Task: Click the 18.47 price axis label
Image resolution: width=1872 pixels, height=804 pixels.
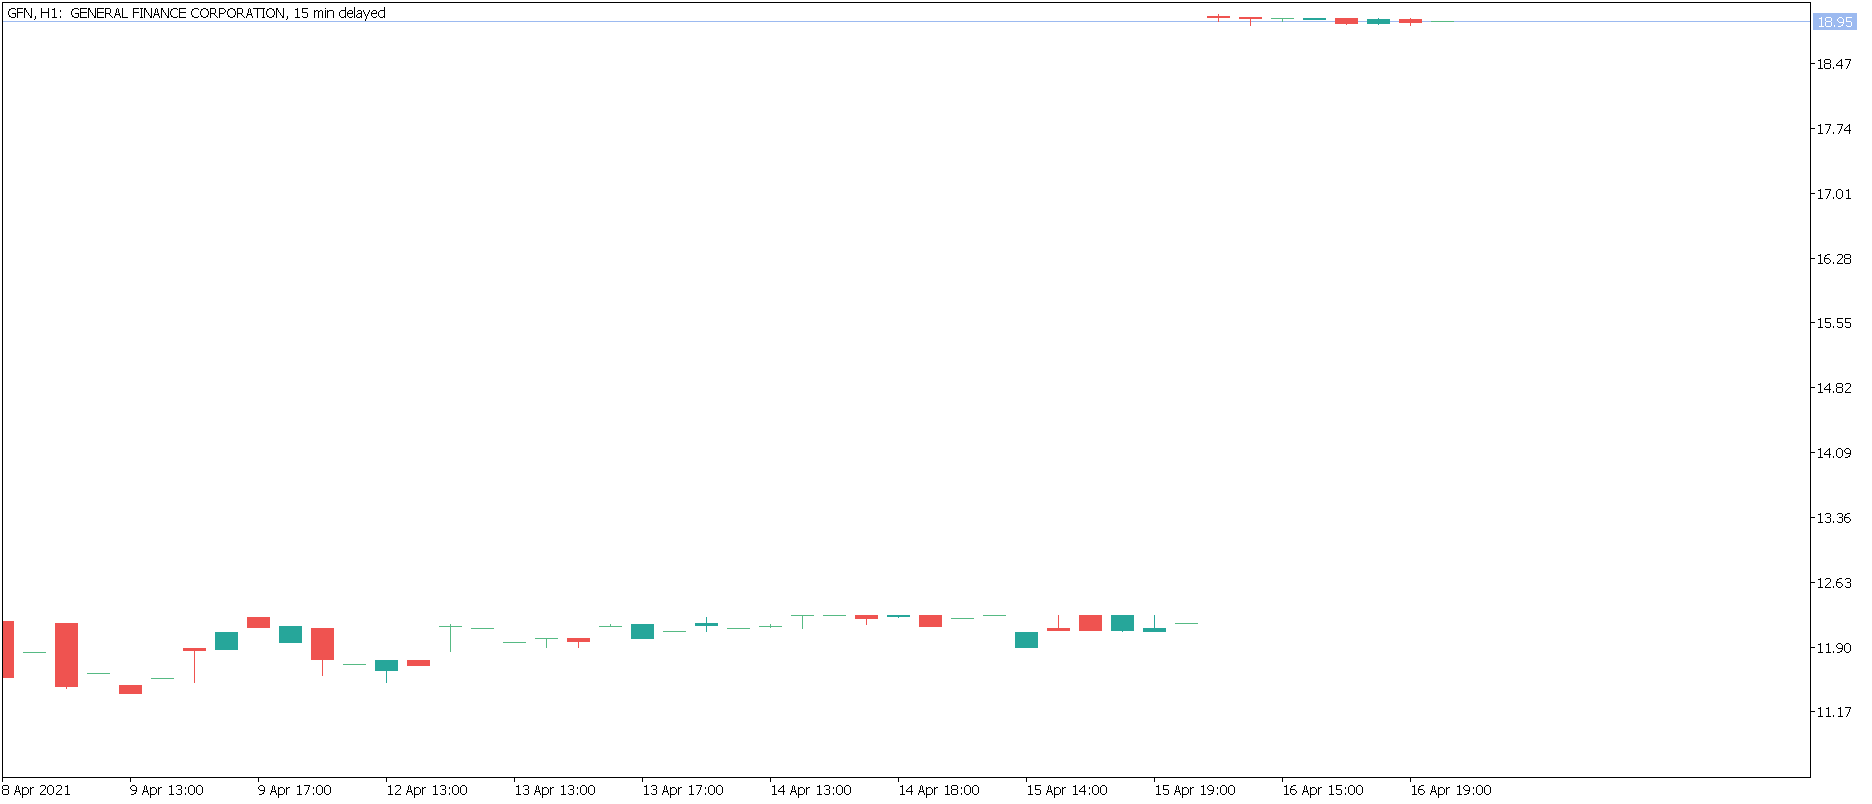Action: (x=1834, y=64)
